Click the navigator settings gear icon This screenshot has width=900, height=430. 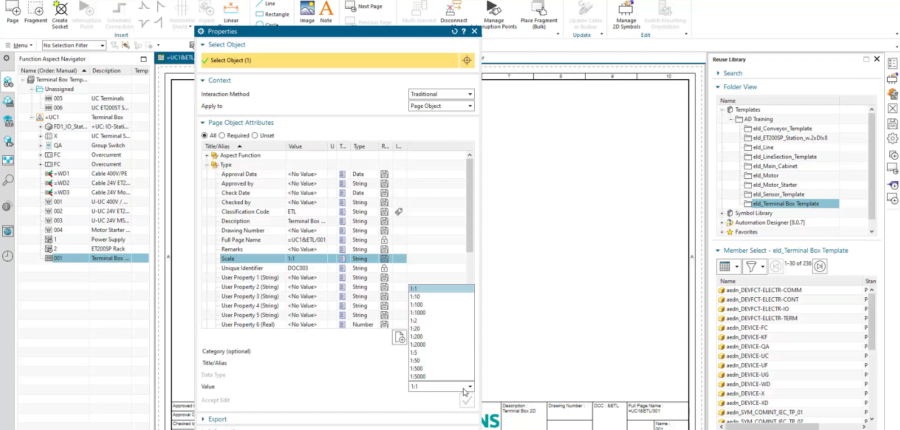pos(6,59)
